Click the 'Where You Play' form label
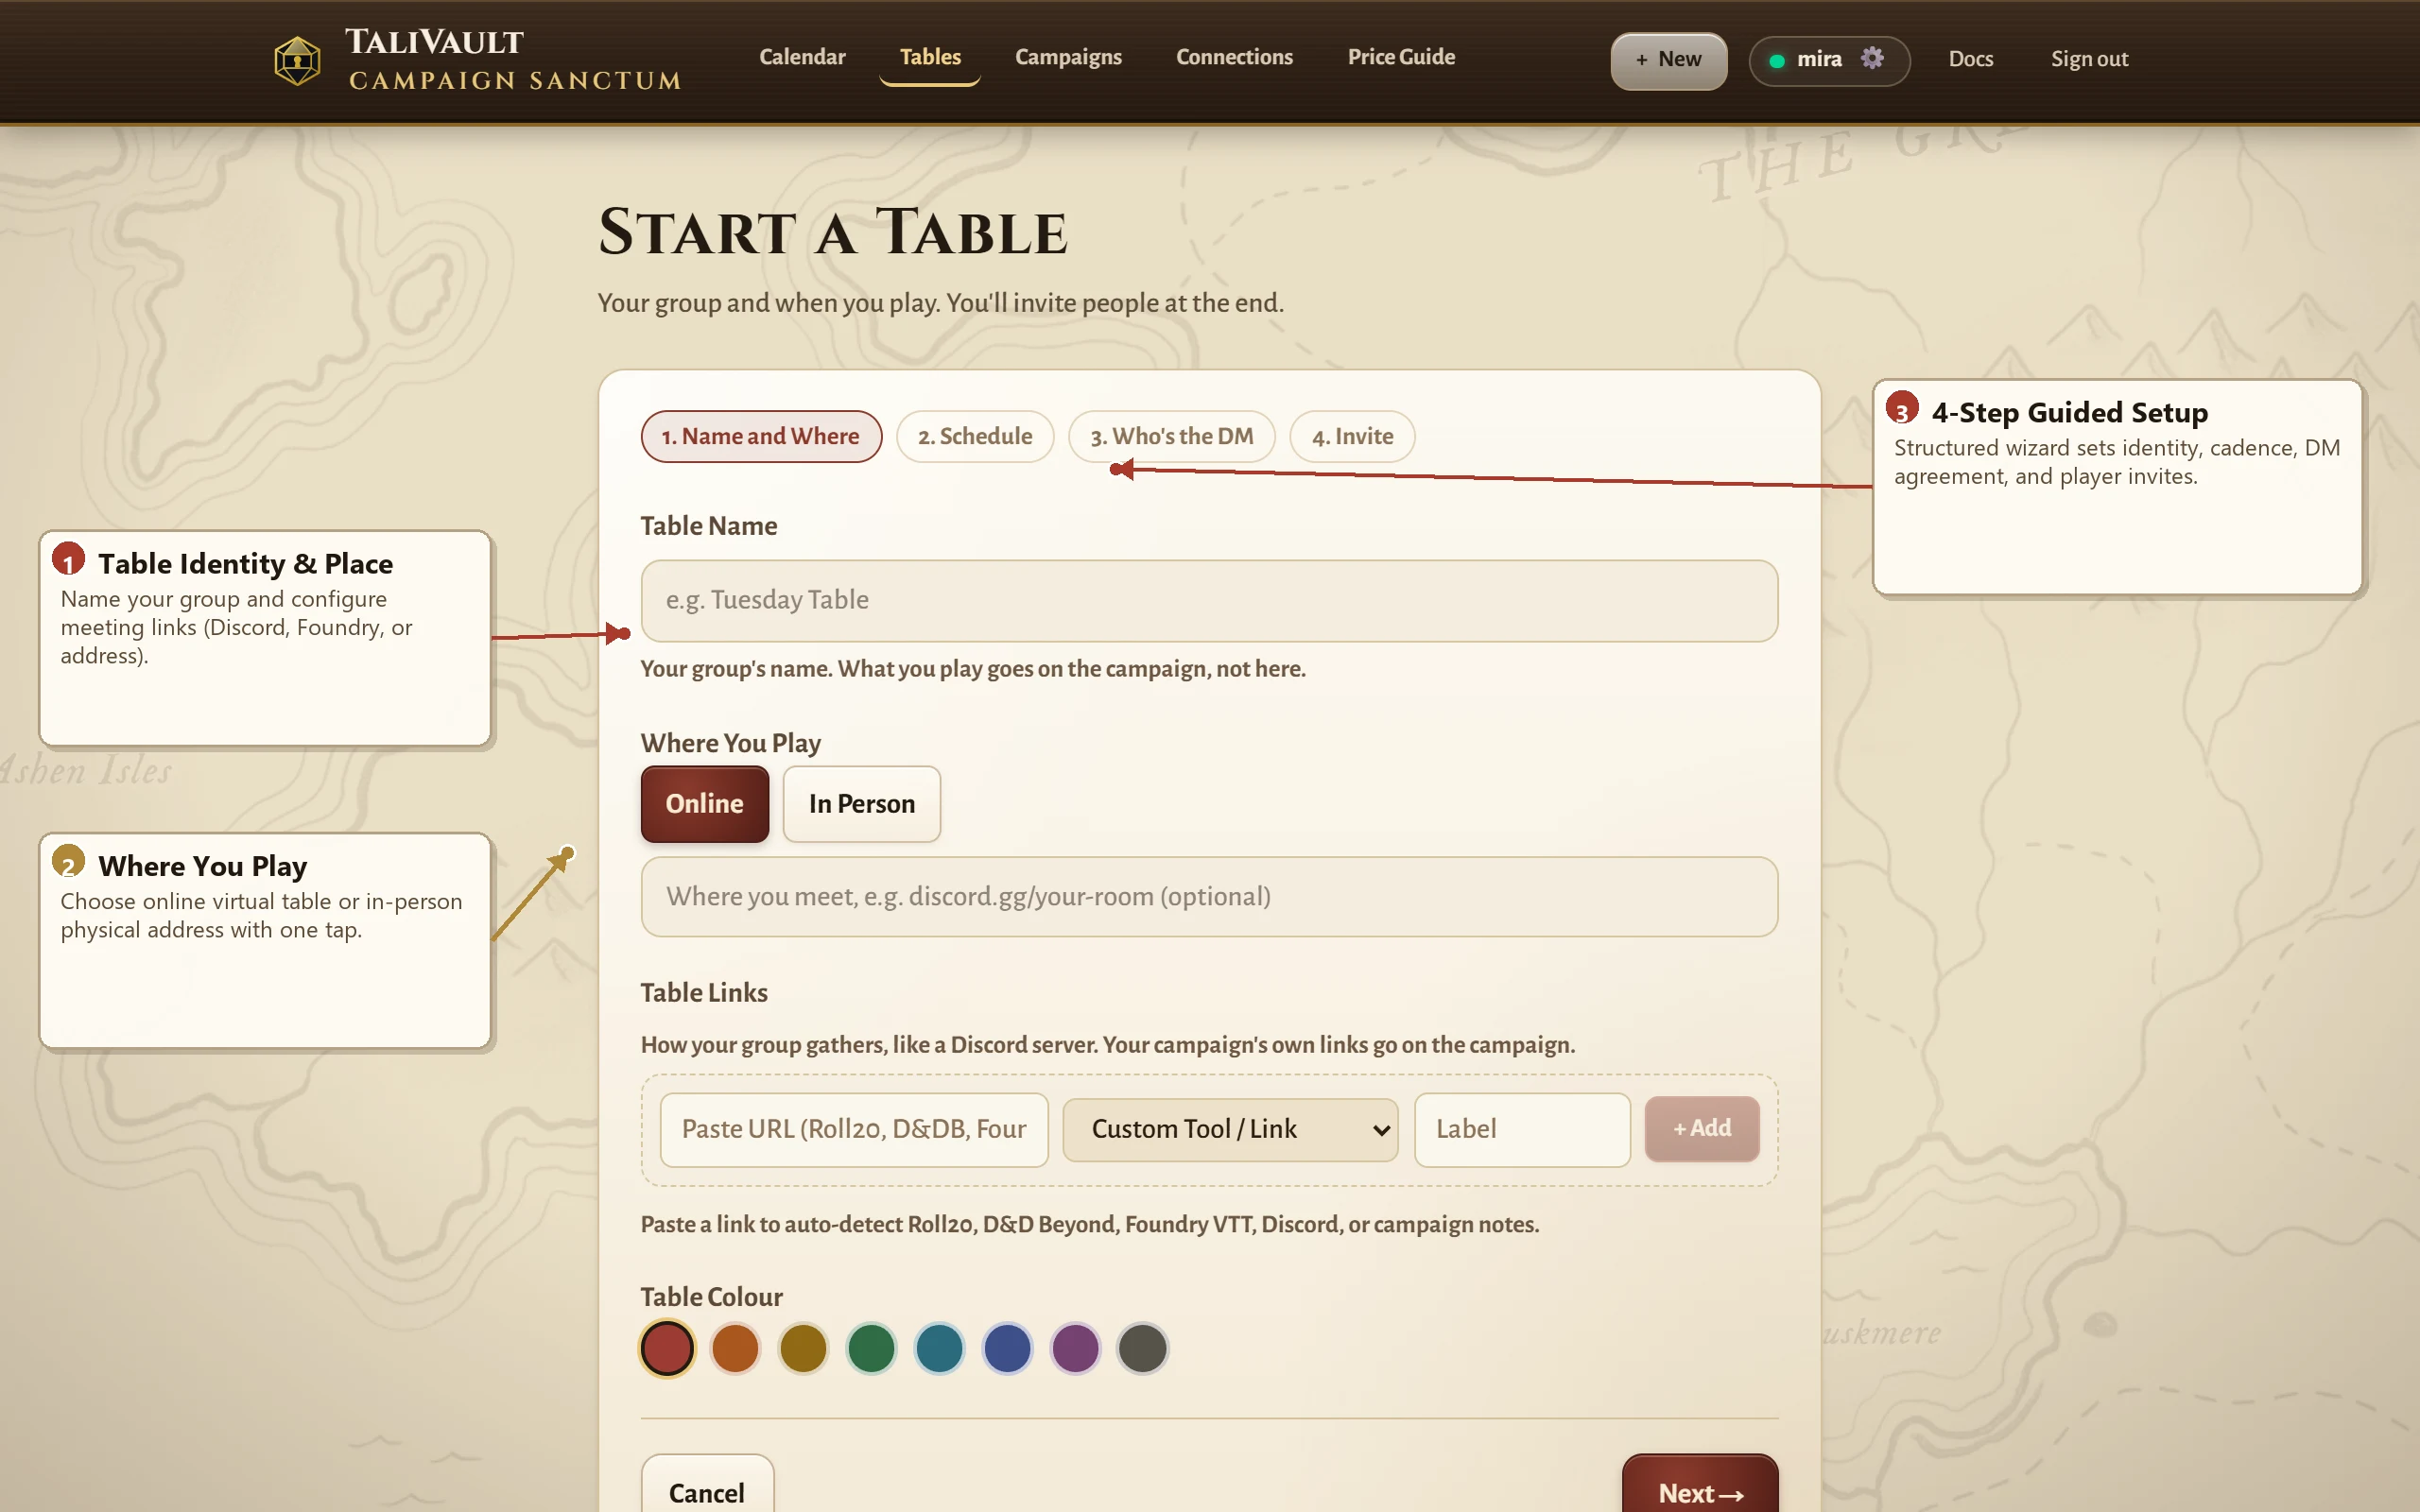Screen dimensions: 2420x1512 pos(730,743)
